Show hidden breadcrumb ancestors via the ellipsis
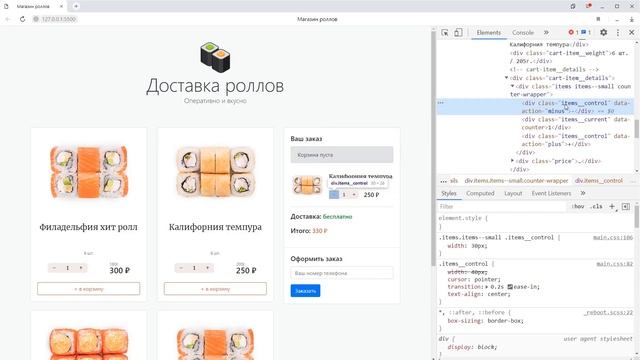The width and height of the screenshot is (640, 360). 444,180
